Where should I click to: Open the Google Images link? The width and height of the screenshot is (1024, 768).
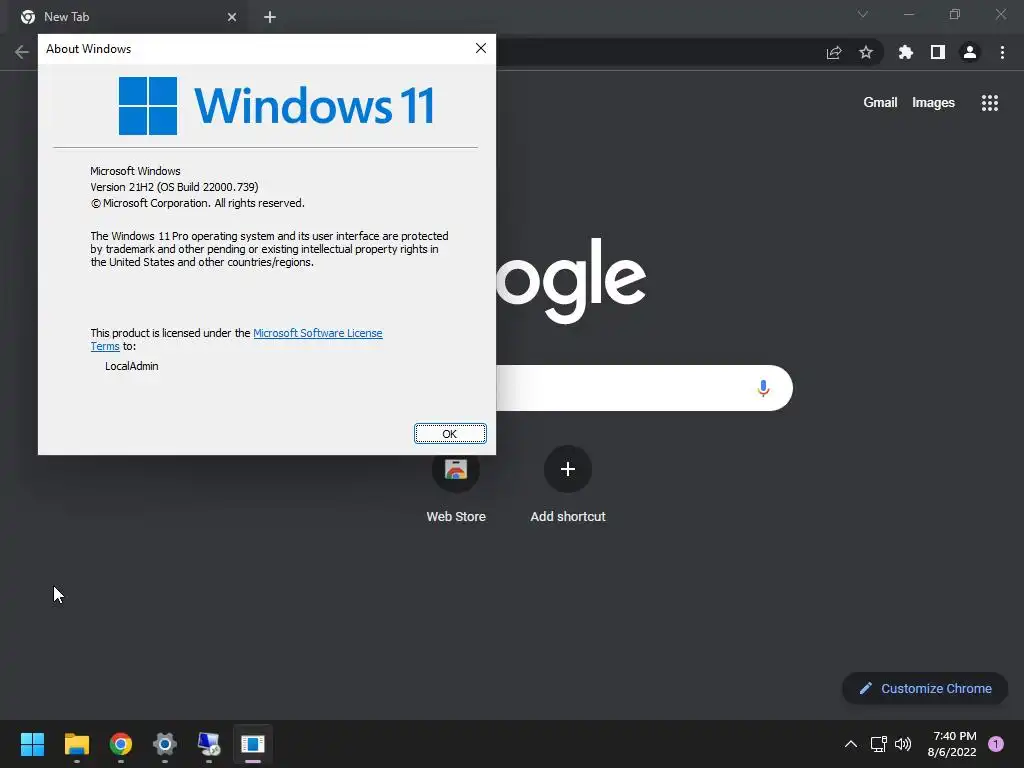pos(933,103)
